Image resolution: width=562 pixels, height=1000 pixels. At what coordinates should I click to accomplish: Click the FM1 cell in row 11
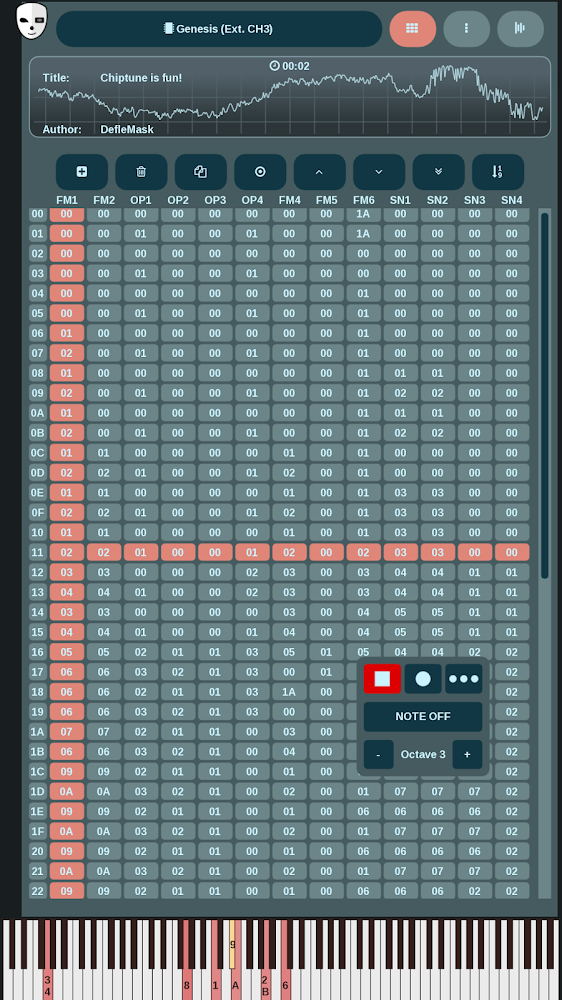click(x=67, y=553)
